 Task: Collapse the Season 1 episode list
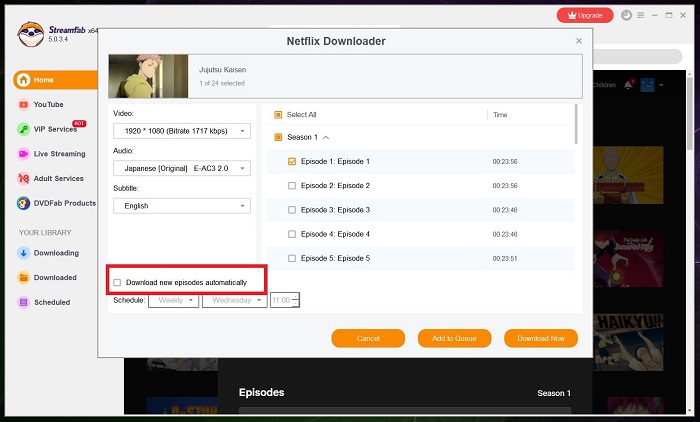coord(326,137)
